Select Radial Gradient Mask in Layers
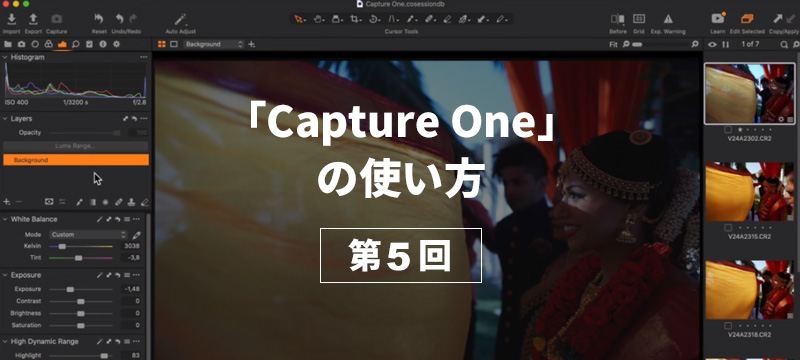Viewport: 800px width, 360px height. pos(106,202)
